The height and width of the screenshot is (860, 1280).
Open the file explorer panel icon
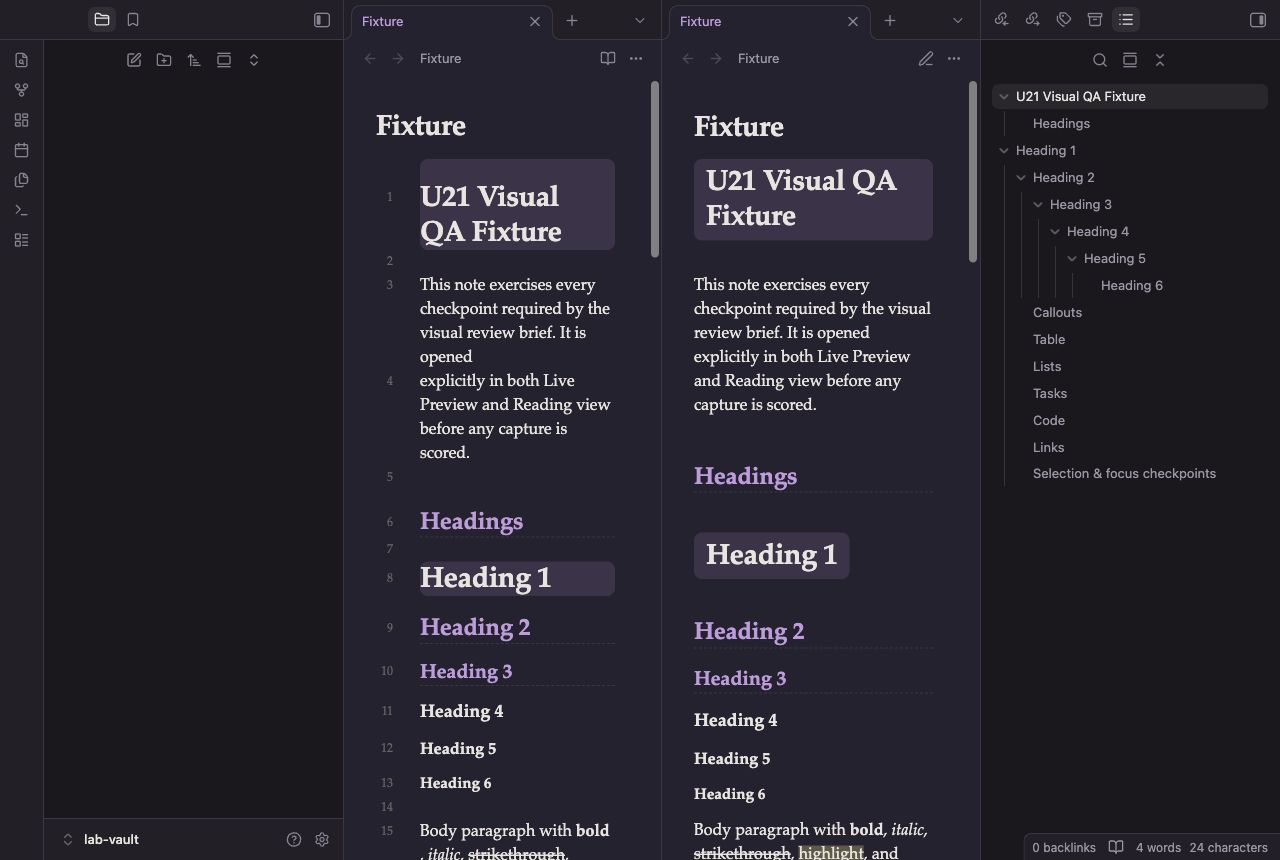(x=101, y=20)
